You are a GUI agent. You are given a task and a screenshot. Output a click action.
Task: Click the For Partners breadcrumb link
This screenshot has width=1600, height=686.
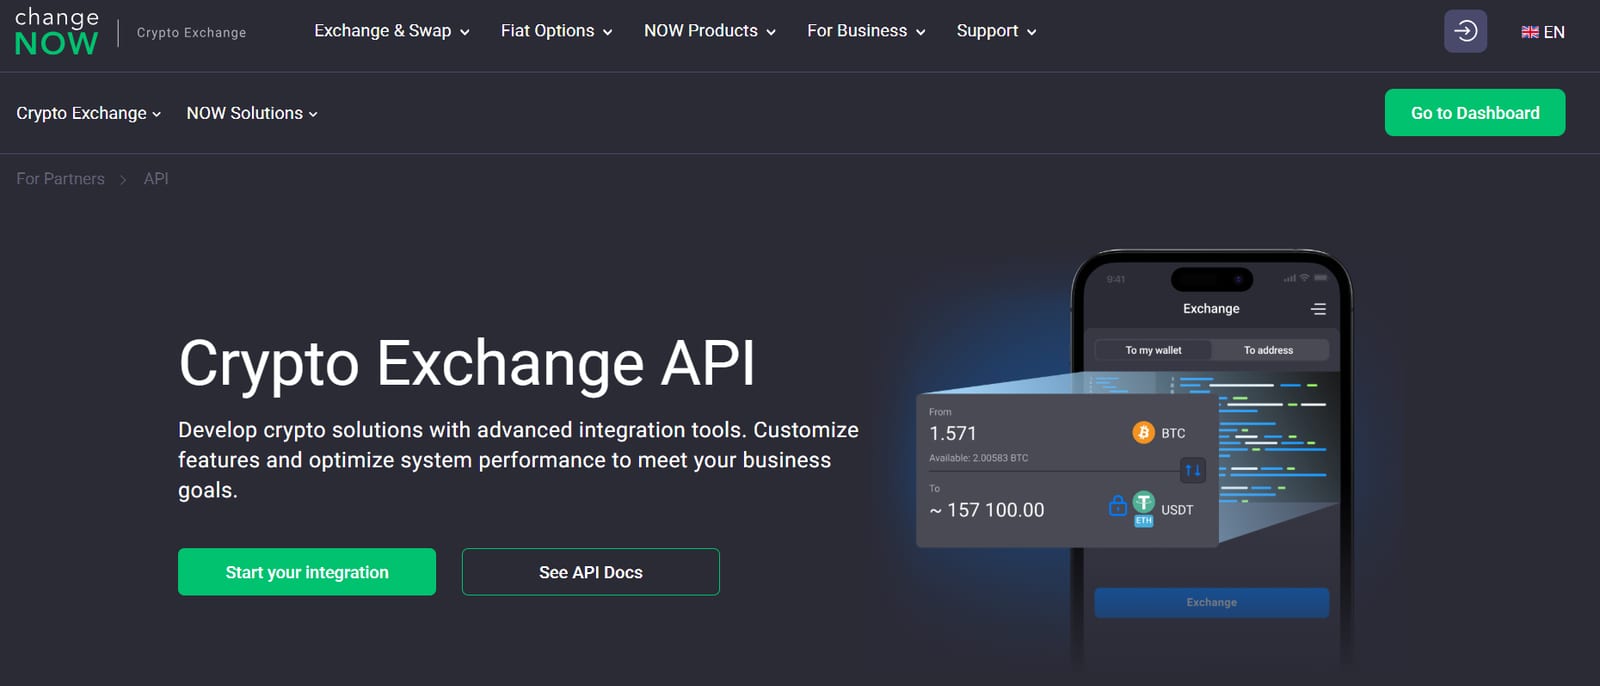(x=60, y=179)
